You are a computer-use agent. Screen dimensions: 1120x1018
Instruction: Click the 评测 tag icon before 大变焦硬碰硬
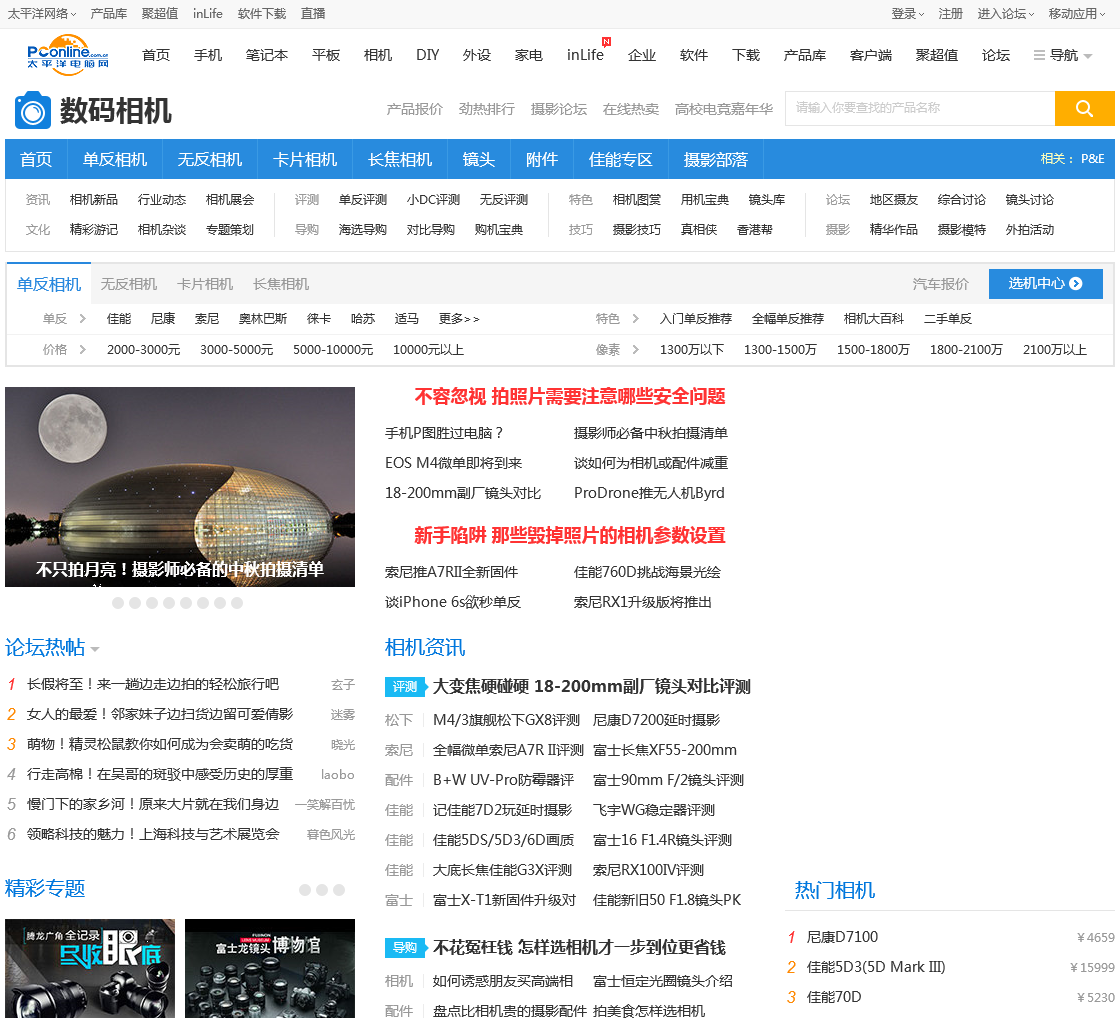pyautogui.click(x=406, y=687)
